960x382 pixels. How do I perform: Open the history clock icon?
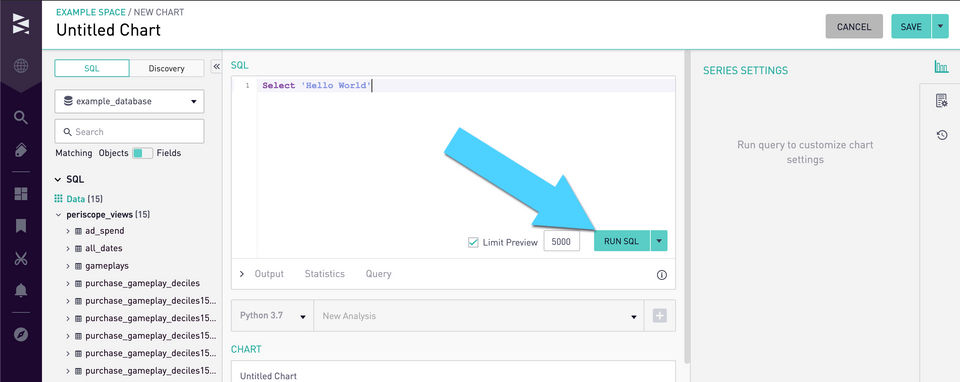pos(942,135)
